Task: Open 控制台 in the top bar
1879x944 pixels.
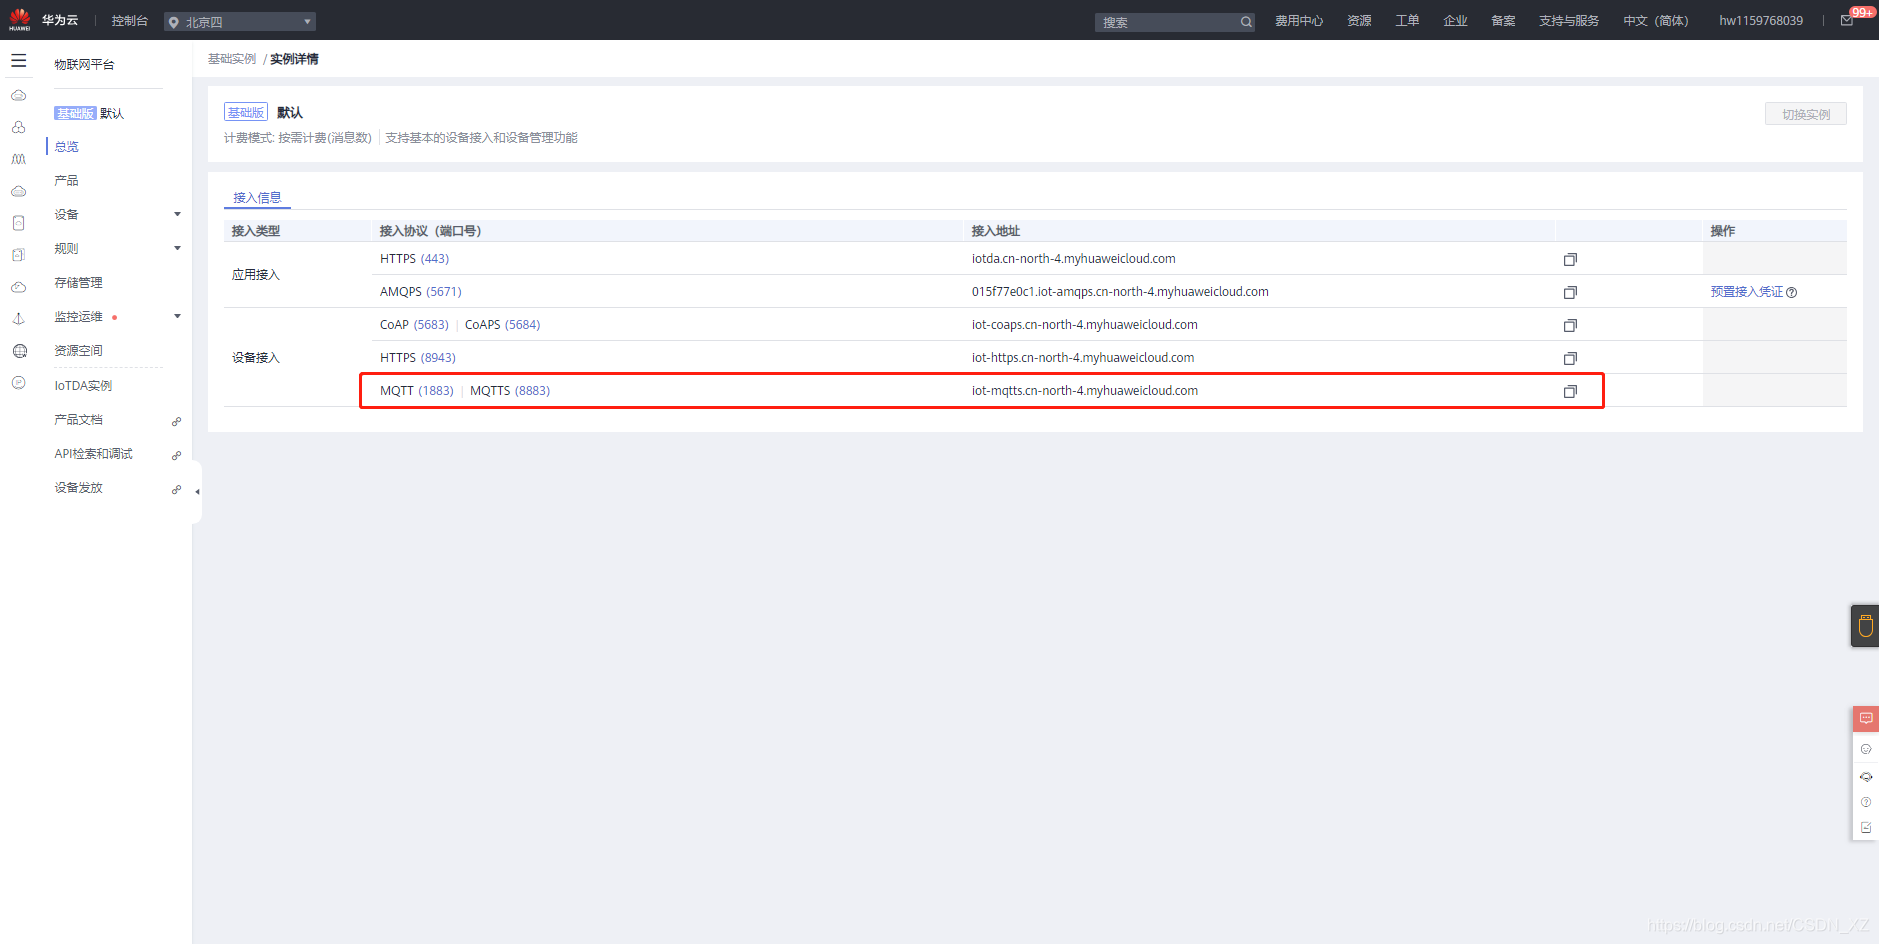Action: [130, 21]
